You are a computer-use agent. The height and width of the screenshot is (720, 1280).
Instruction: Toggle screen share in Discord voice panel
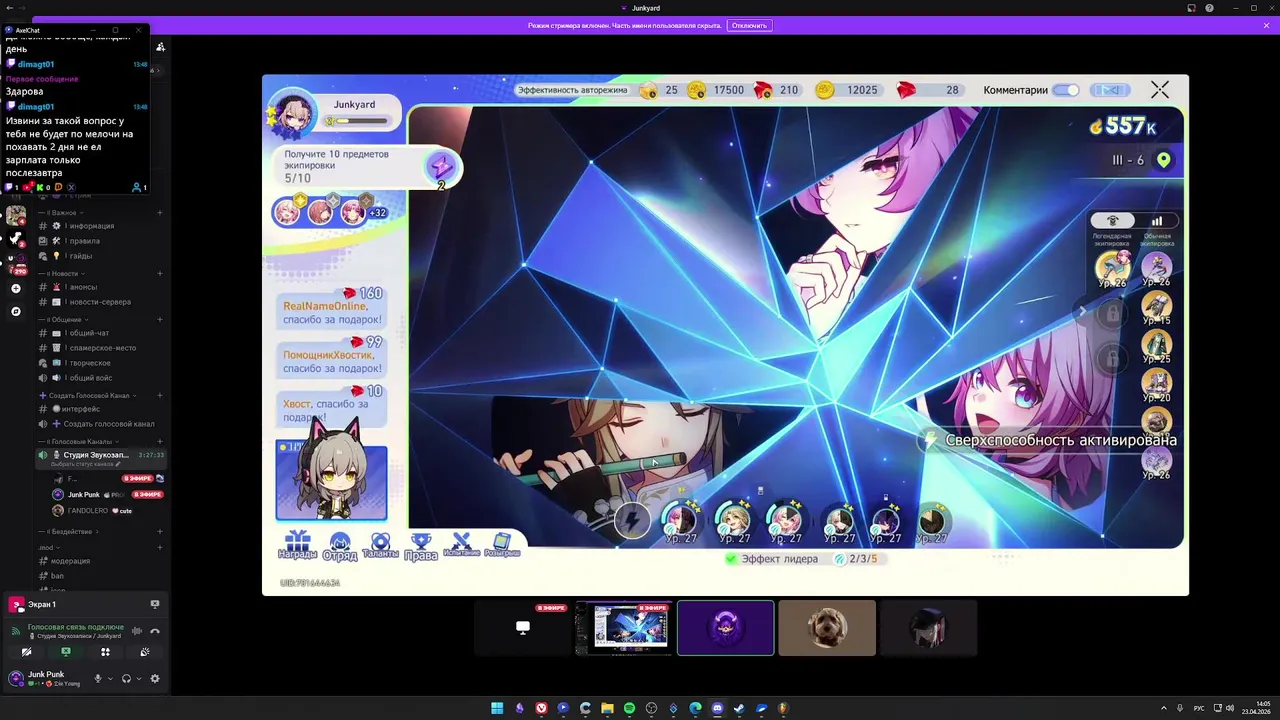point(66,652)
